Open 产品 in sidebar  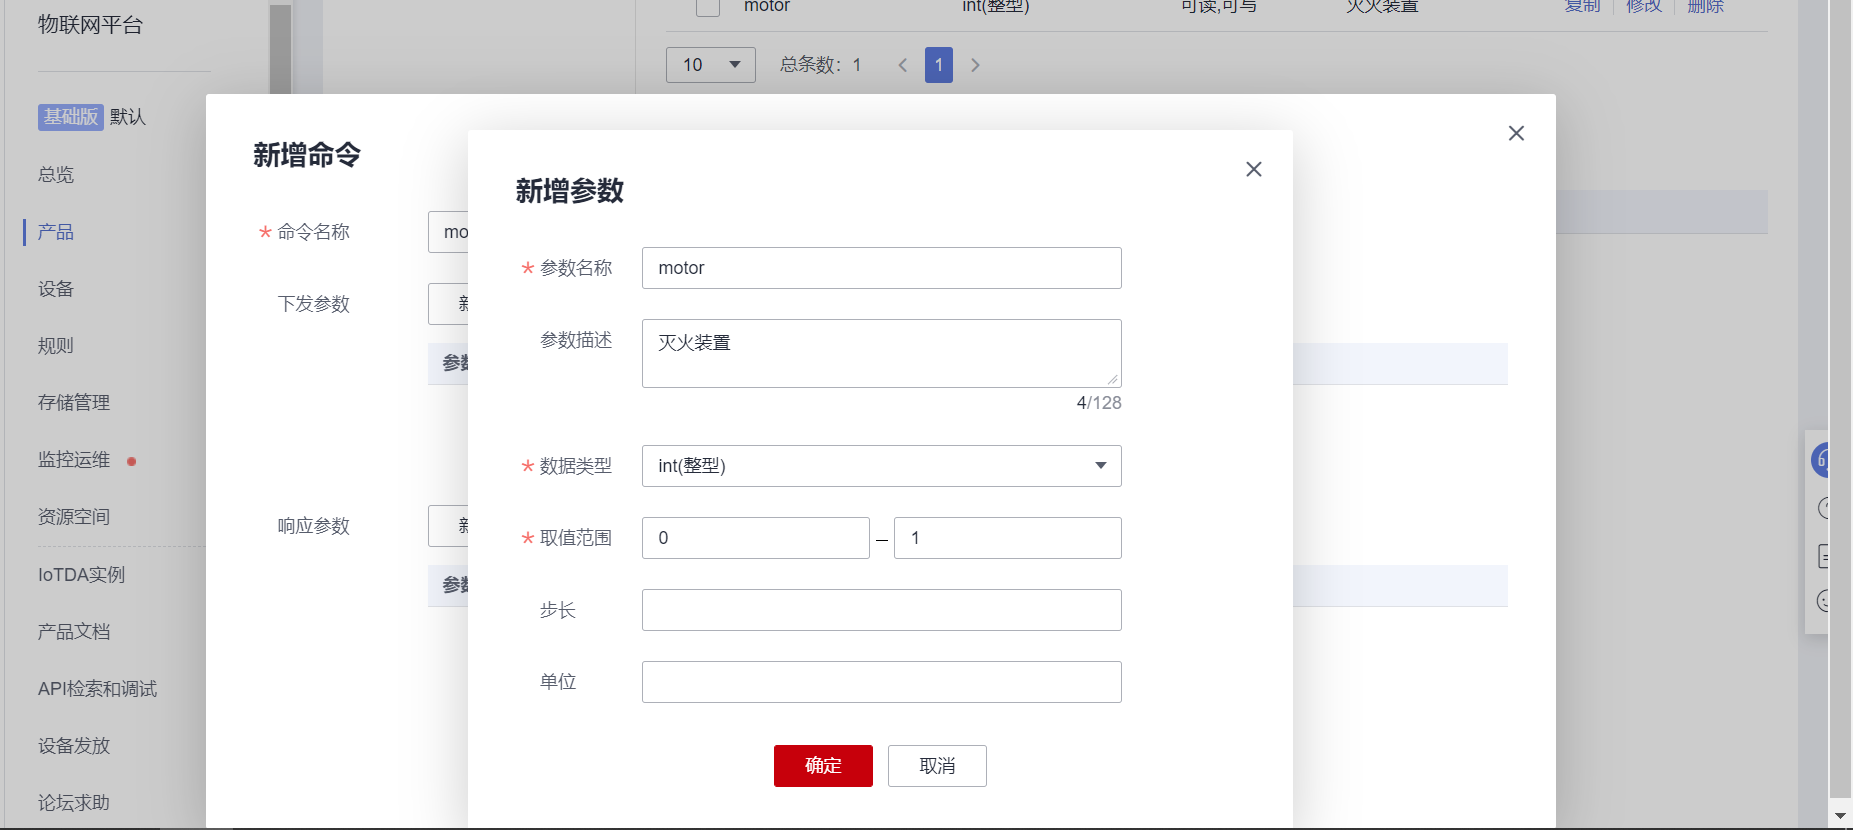pos(56,232)
